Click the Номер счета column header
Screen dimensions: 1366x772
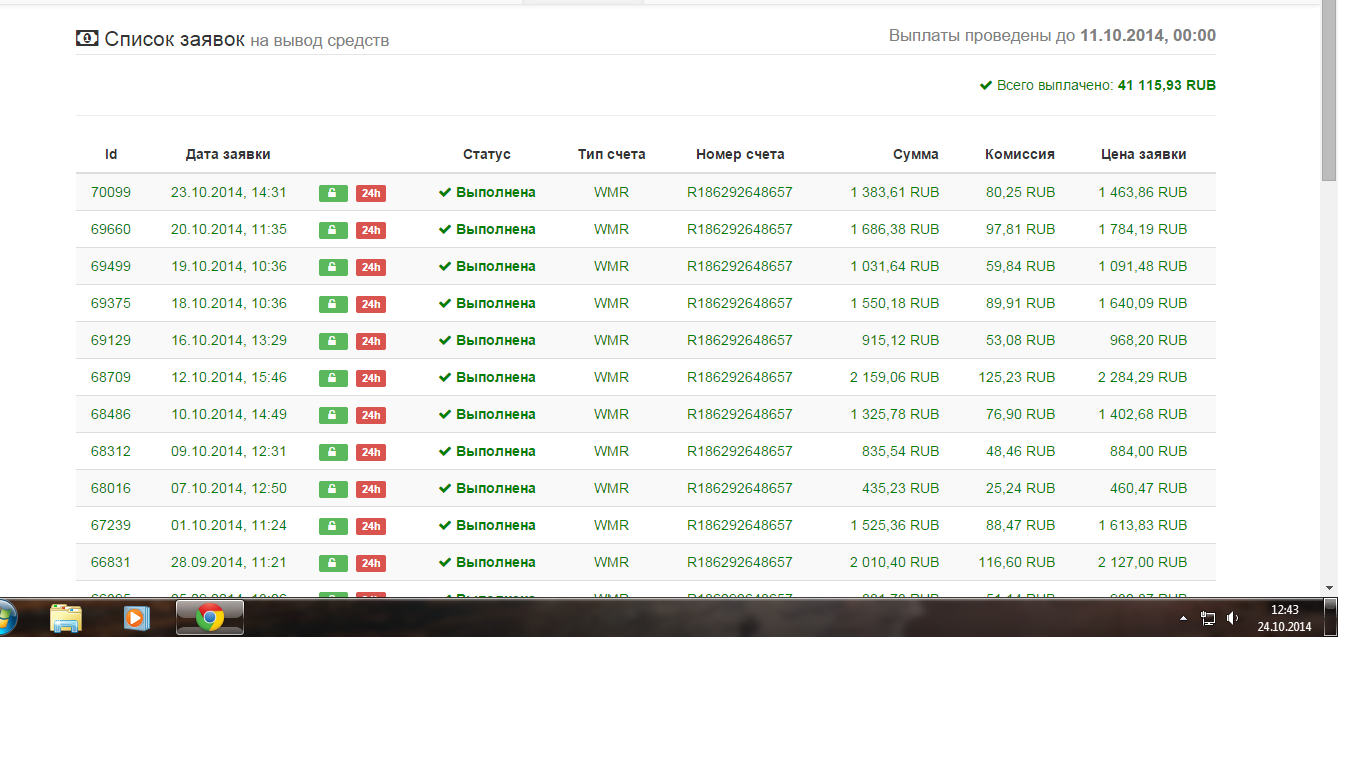740,154
